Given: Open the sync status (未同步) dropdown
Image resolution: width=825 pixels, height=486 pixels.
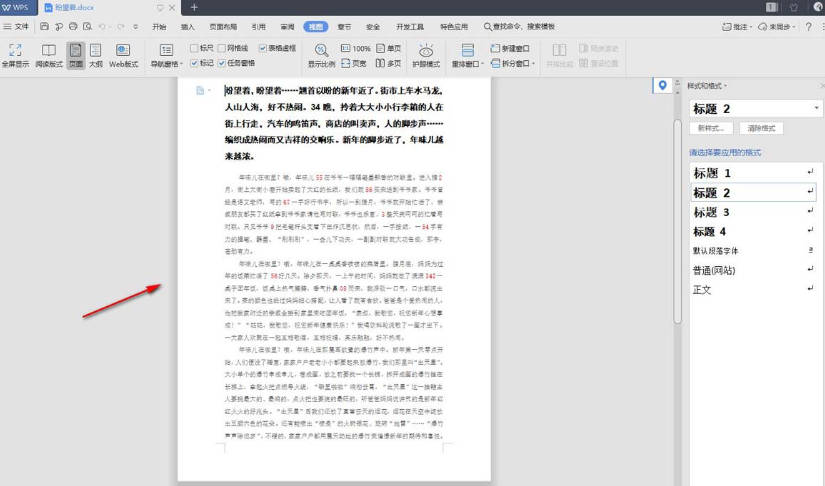Looking at the screenshot, I should pos(777,26).
